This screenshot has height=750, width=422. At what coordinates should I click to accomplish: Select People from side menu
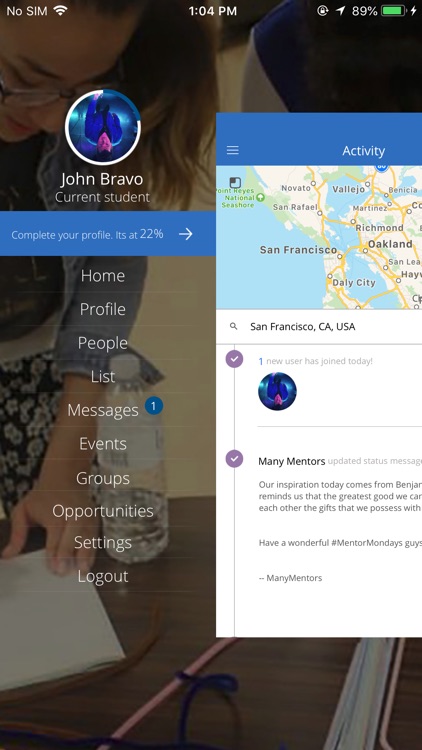click(x=103, y=343)
